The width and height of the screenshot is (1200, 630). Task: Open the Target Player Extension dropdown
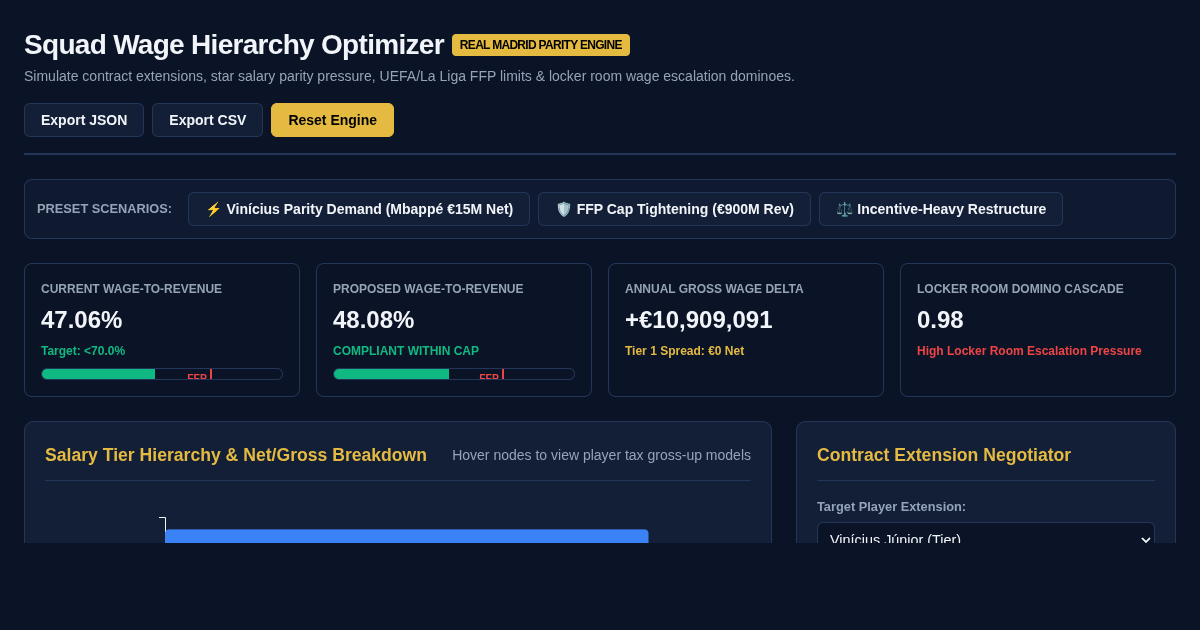[x=986, y=533]
